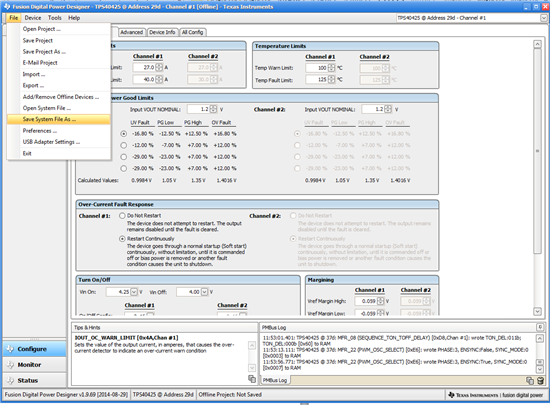Open the Tools menu

[55, 18]
